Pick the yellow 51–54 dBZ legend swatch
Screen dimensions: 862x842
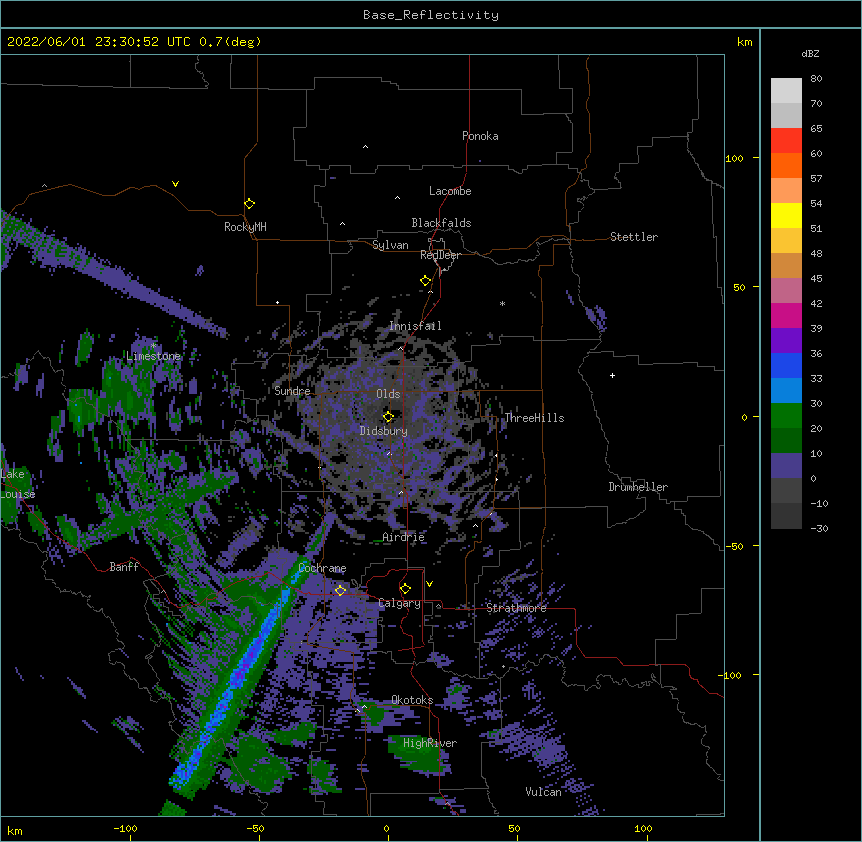786,215
